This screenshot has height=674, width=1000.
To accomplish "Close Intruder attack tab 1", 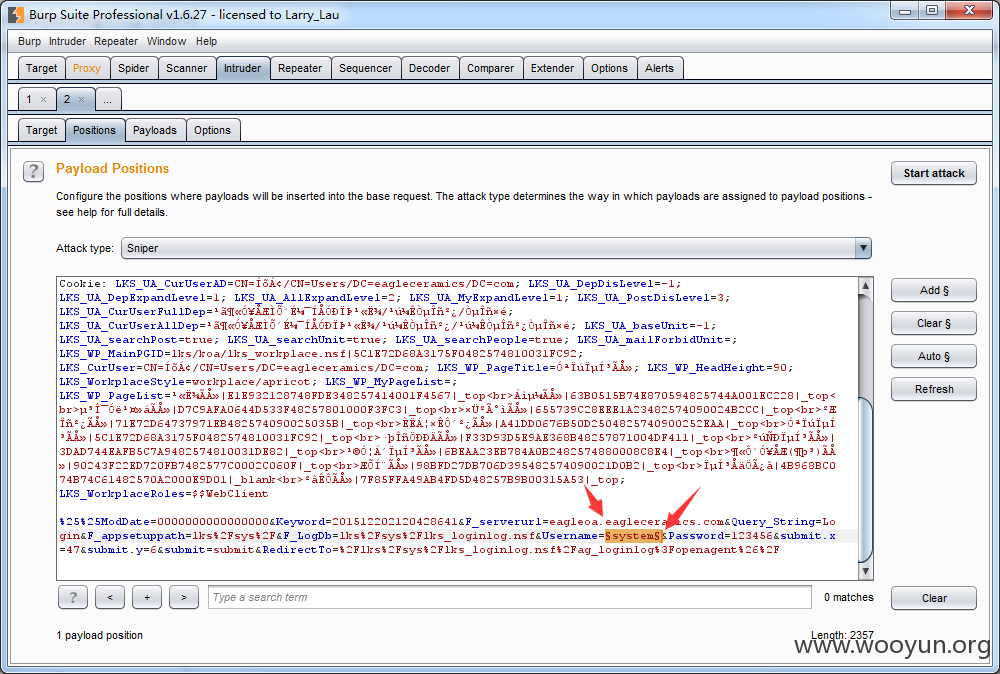I will pos(43,99).
